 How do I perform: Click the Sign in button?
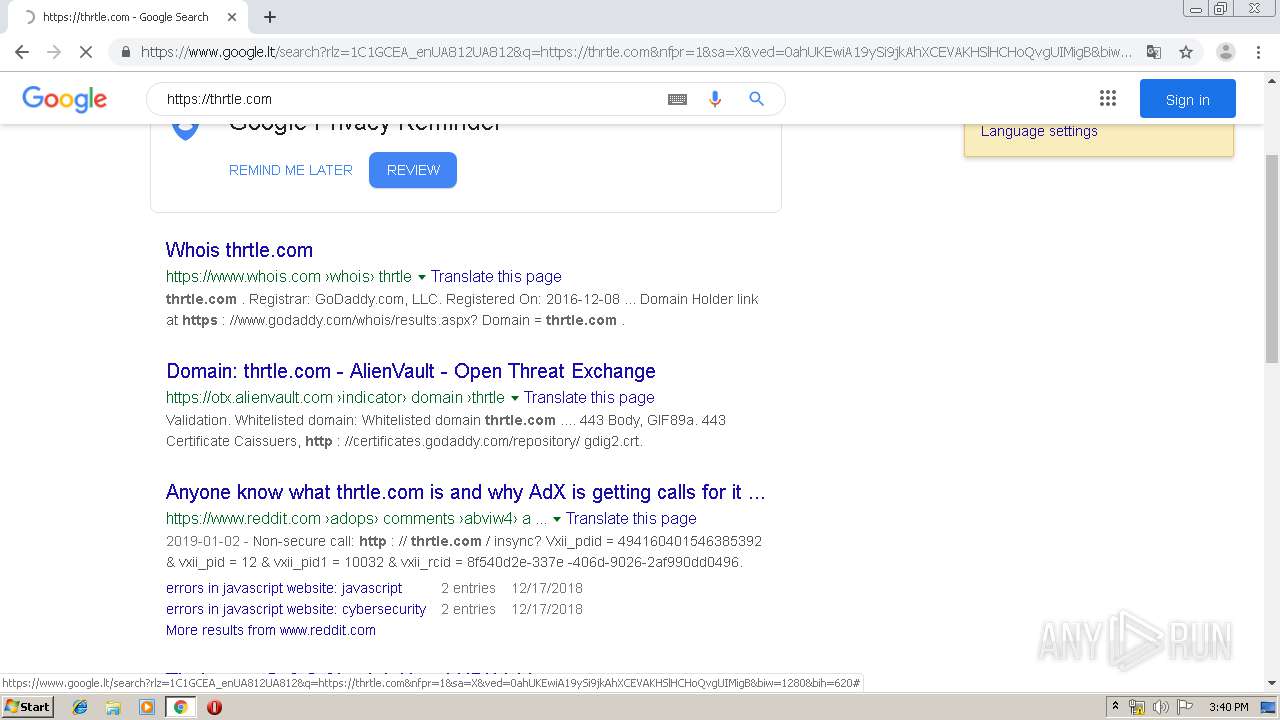point(1187,99)
